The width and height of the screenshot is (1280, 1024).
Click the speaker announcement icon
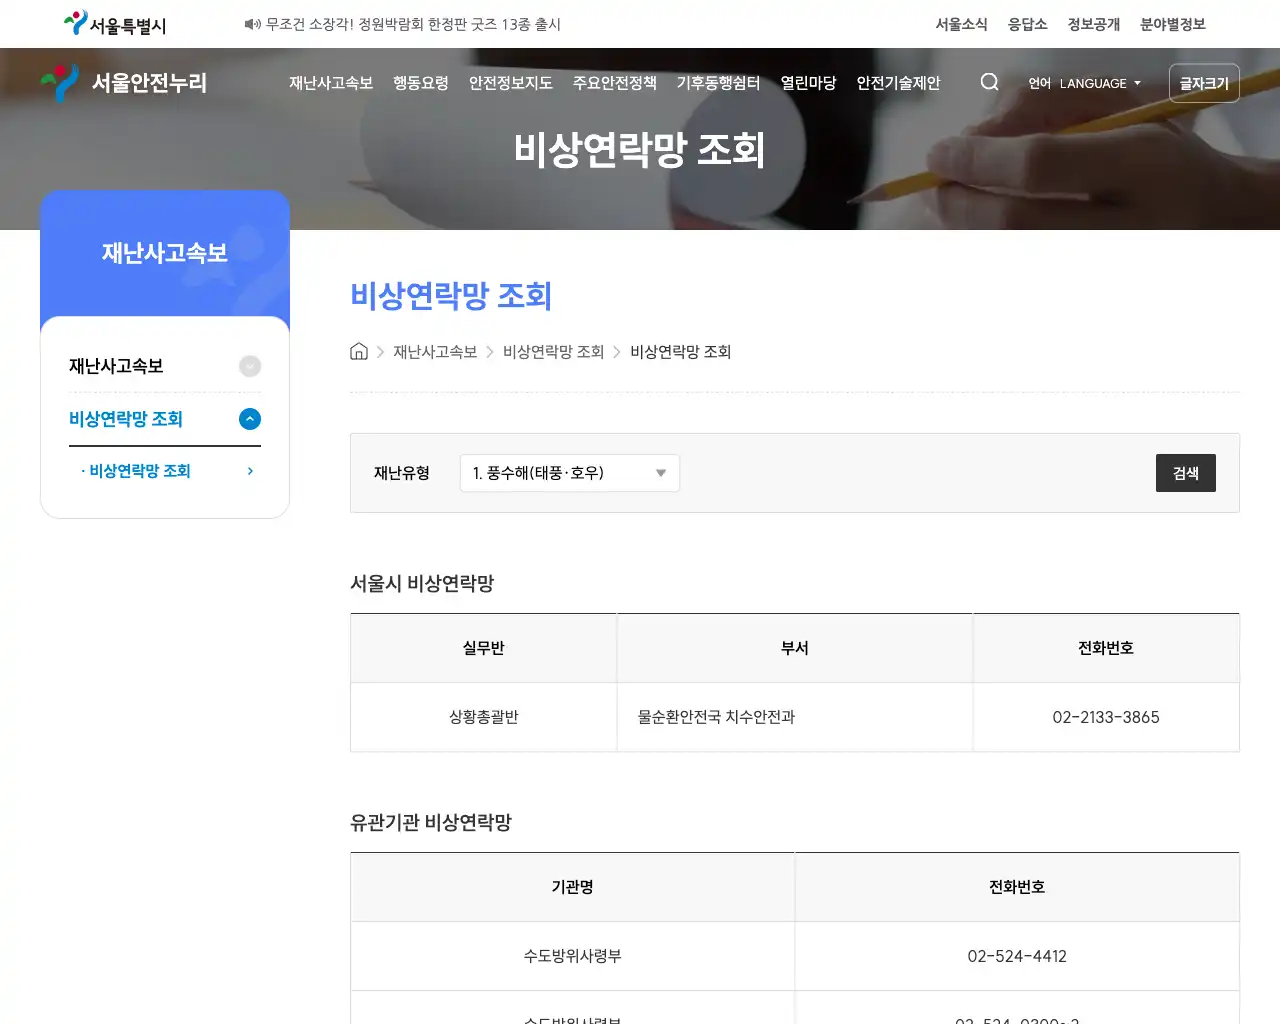click(252, 24)
